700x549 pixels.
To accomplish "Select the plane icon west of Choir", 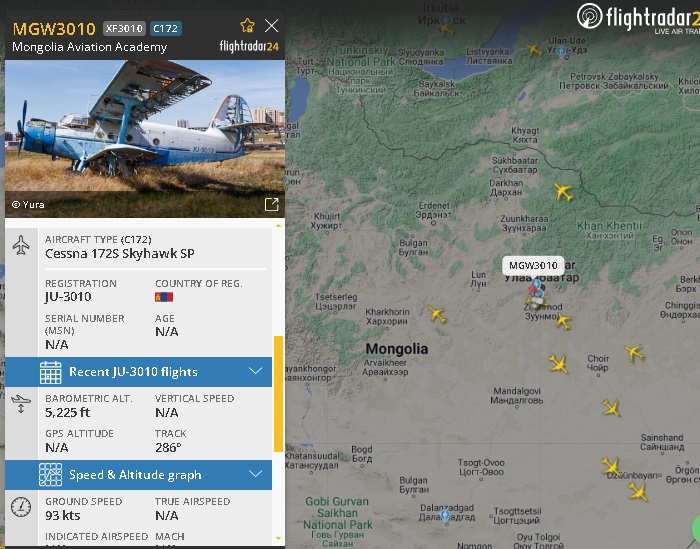I will (558, 364).
